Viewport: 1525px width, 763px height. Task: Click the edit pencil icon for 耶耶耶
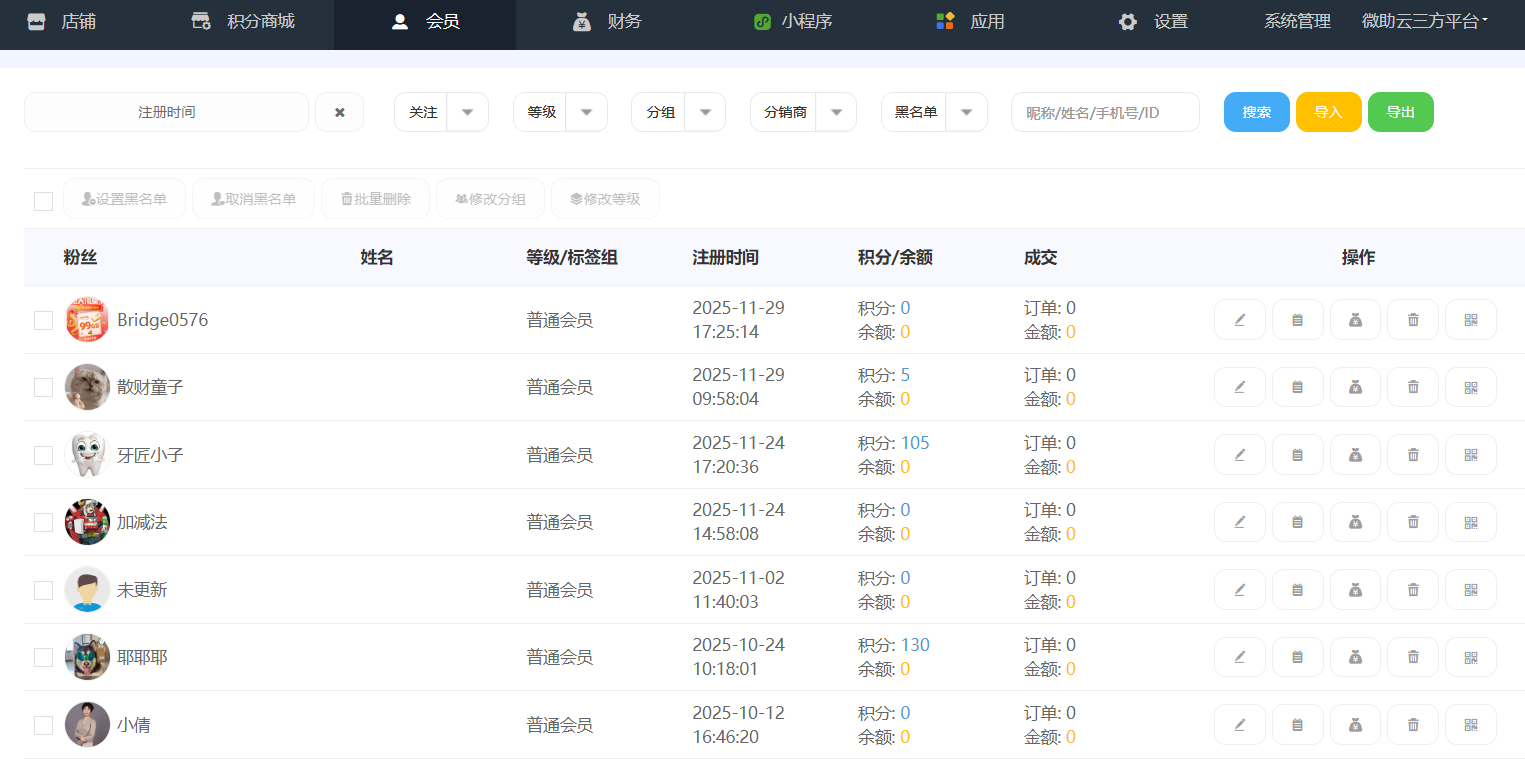tap(1239, 657)
